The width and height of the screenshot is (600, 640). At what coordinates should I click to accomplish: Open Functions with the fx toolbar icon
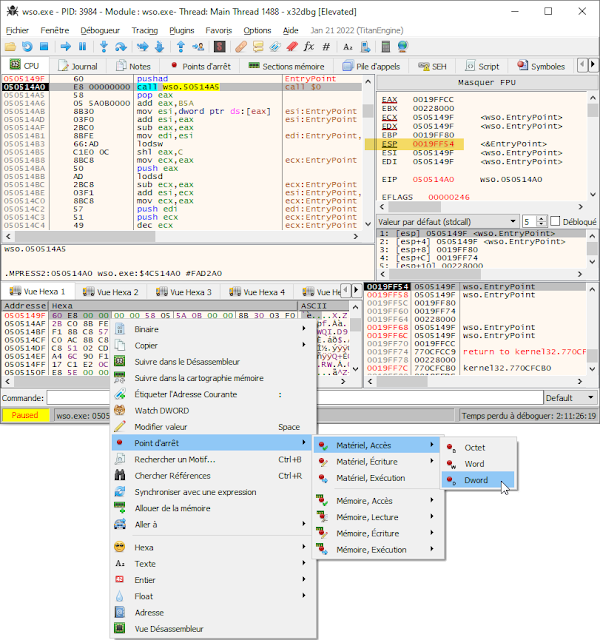pos(309,47)
